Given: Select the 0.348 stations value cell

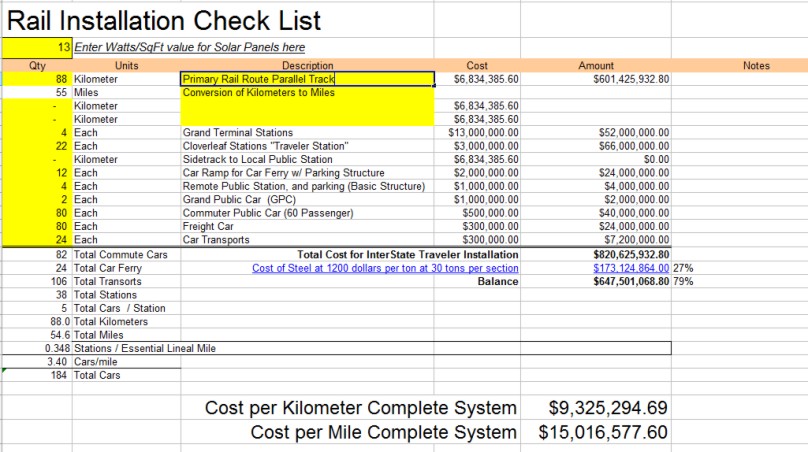Looking at the screenshot, I should tap(37, 348).
